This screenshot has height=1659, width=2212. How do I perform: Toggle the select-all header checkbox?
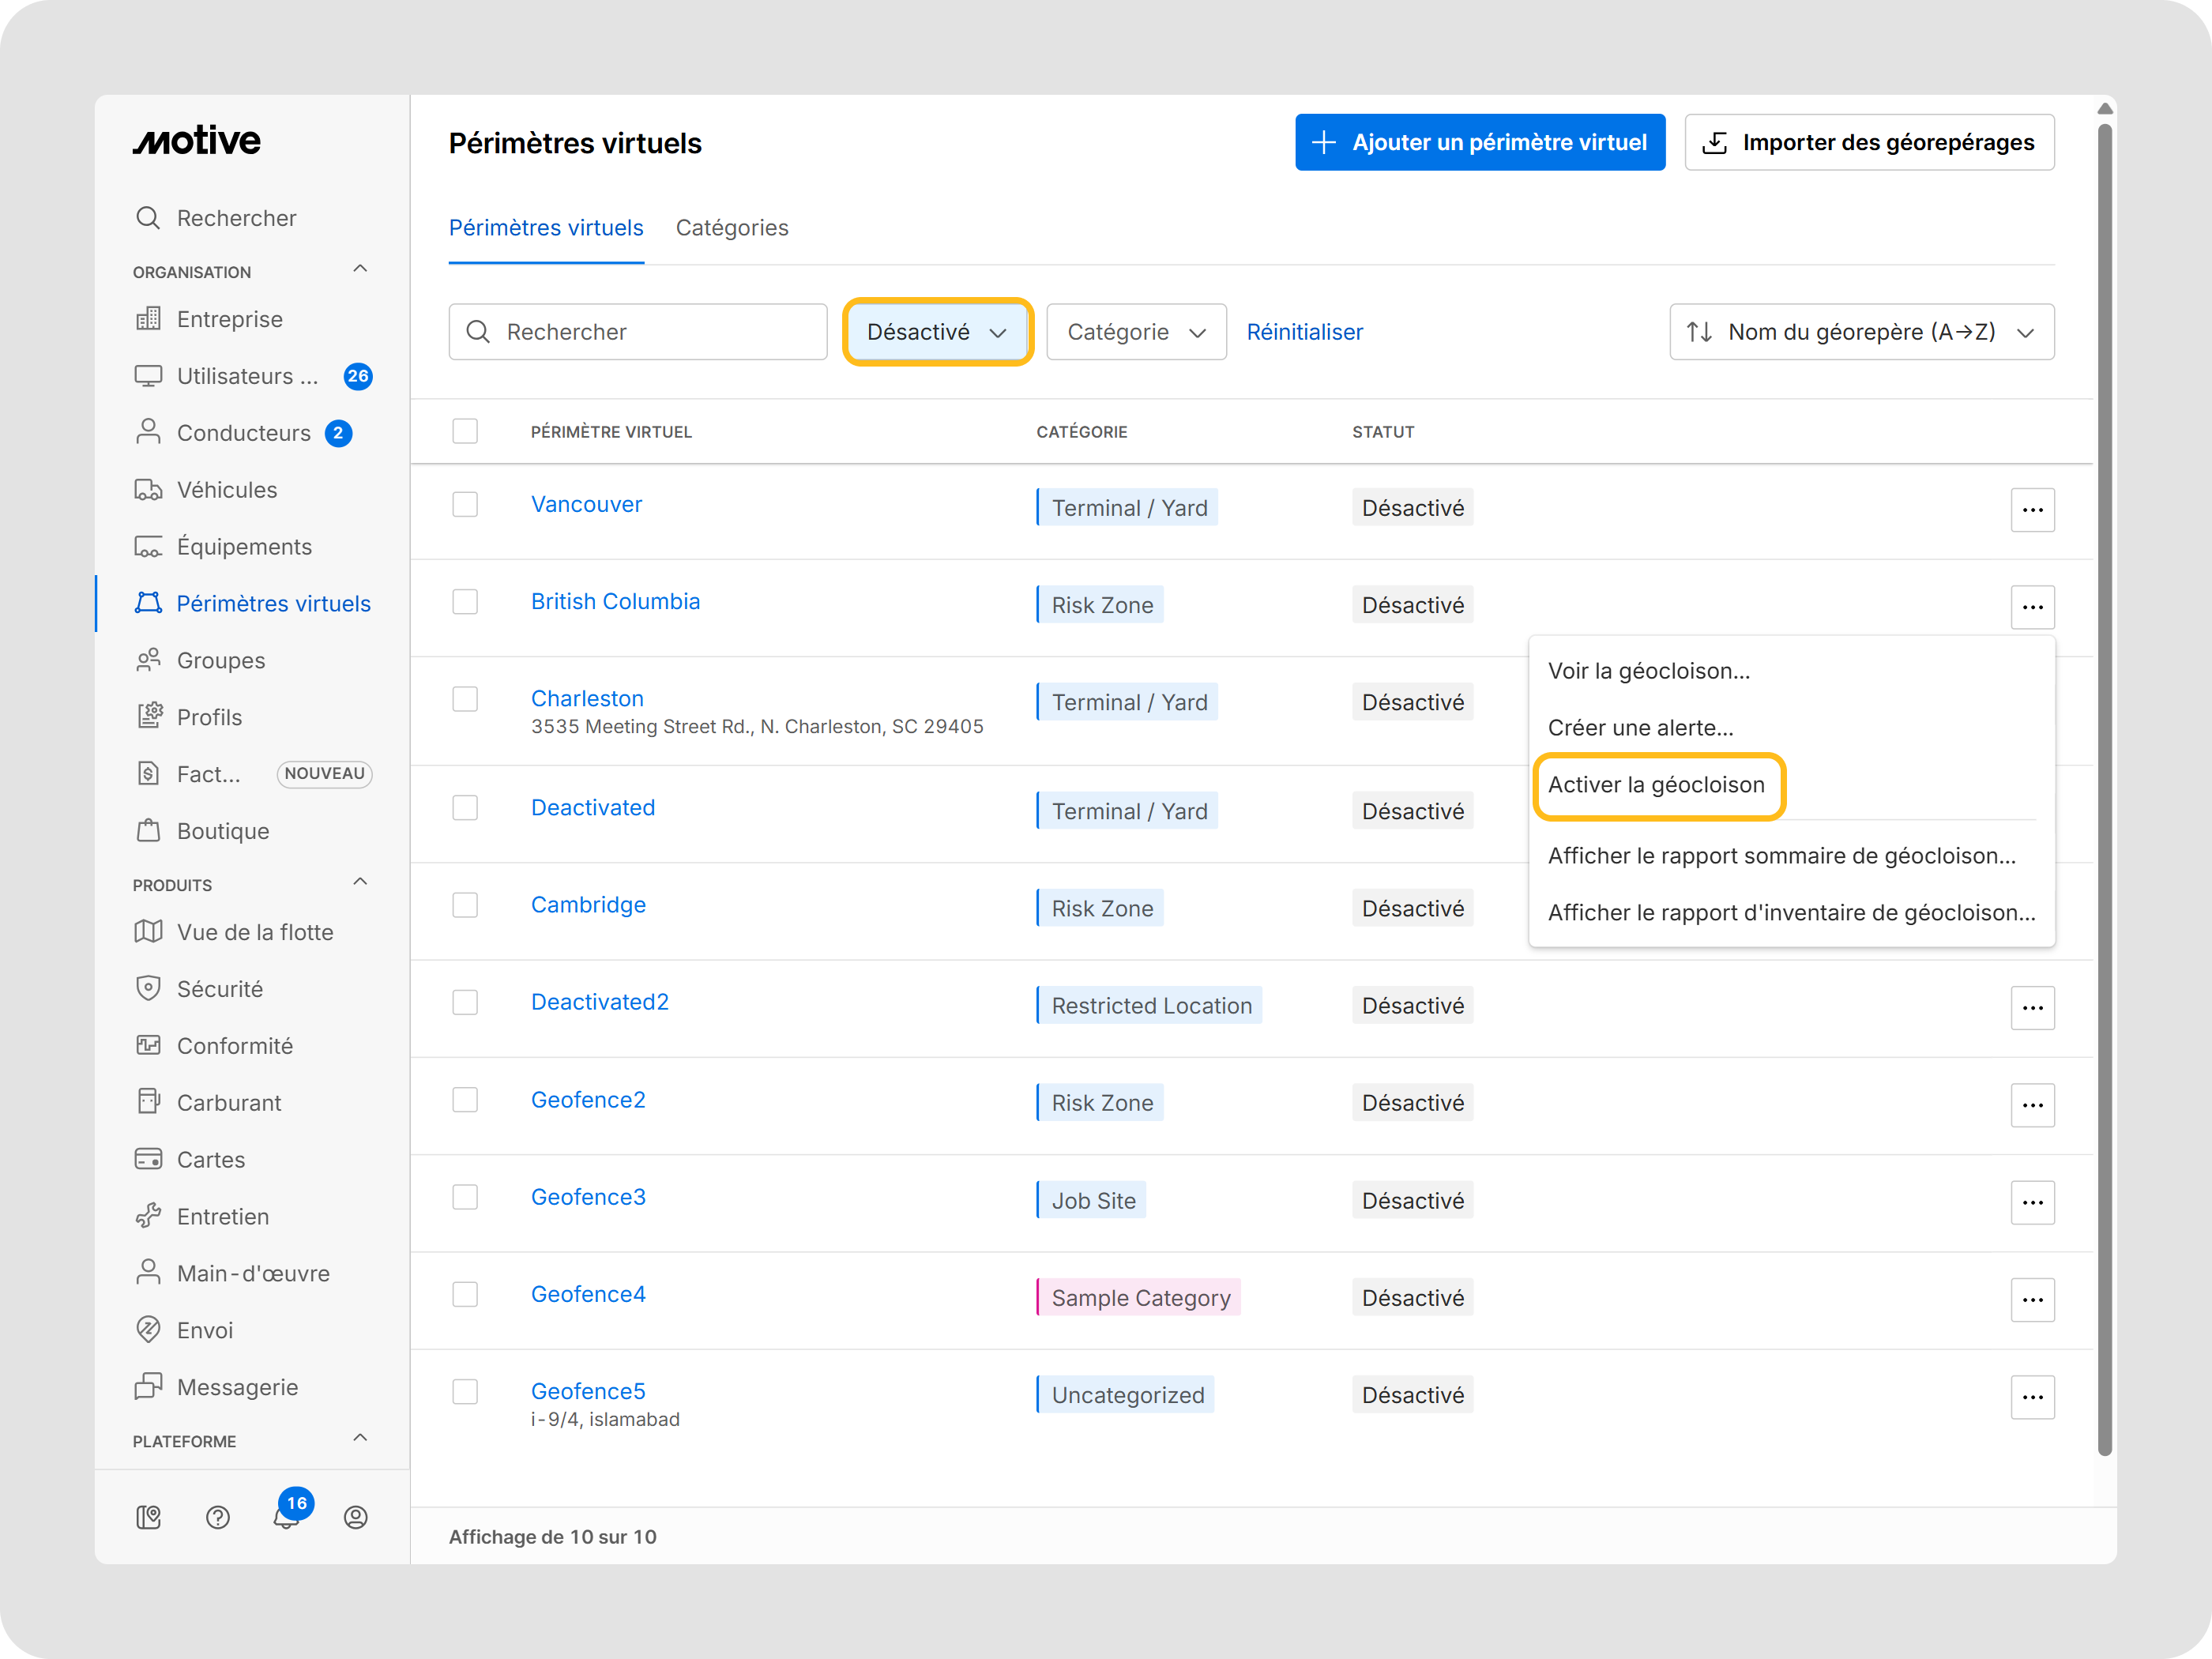(465, 431)
